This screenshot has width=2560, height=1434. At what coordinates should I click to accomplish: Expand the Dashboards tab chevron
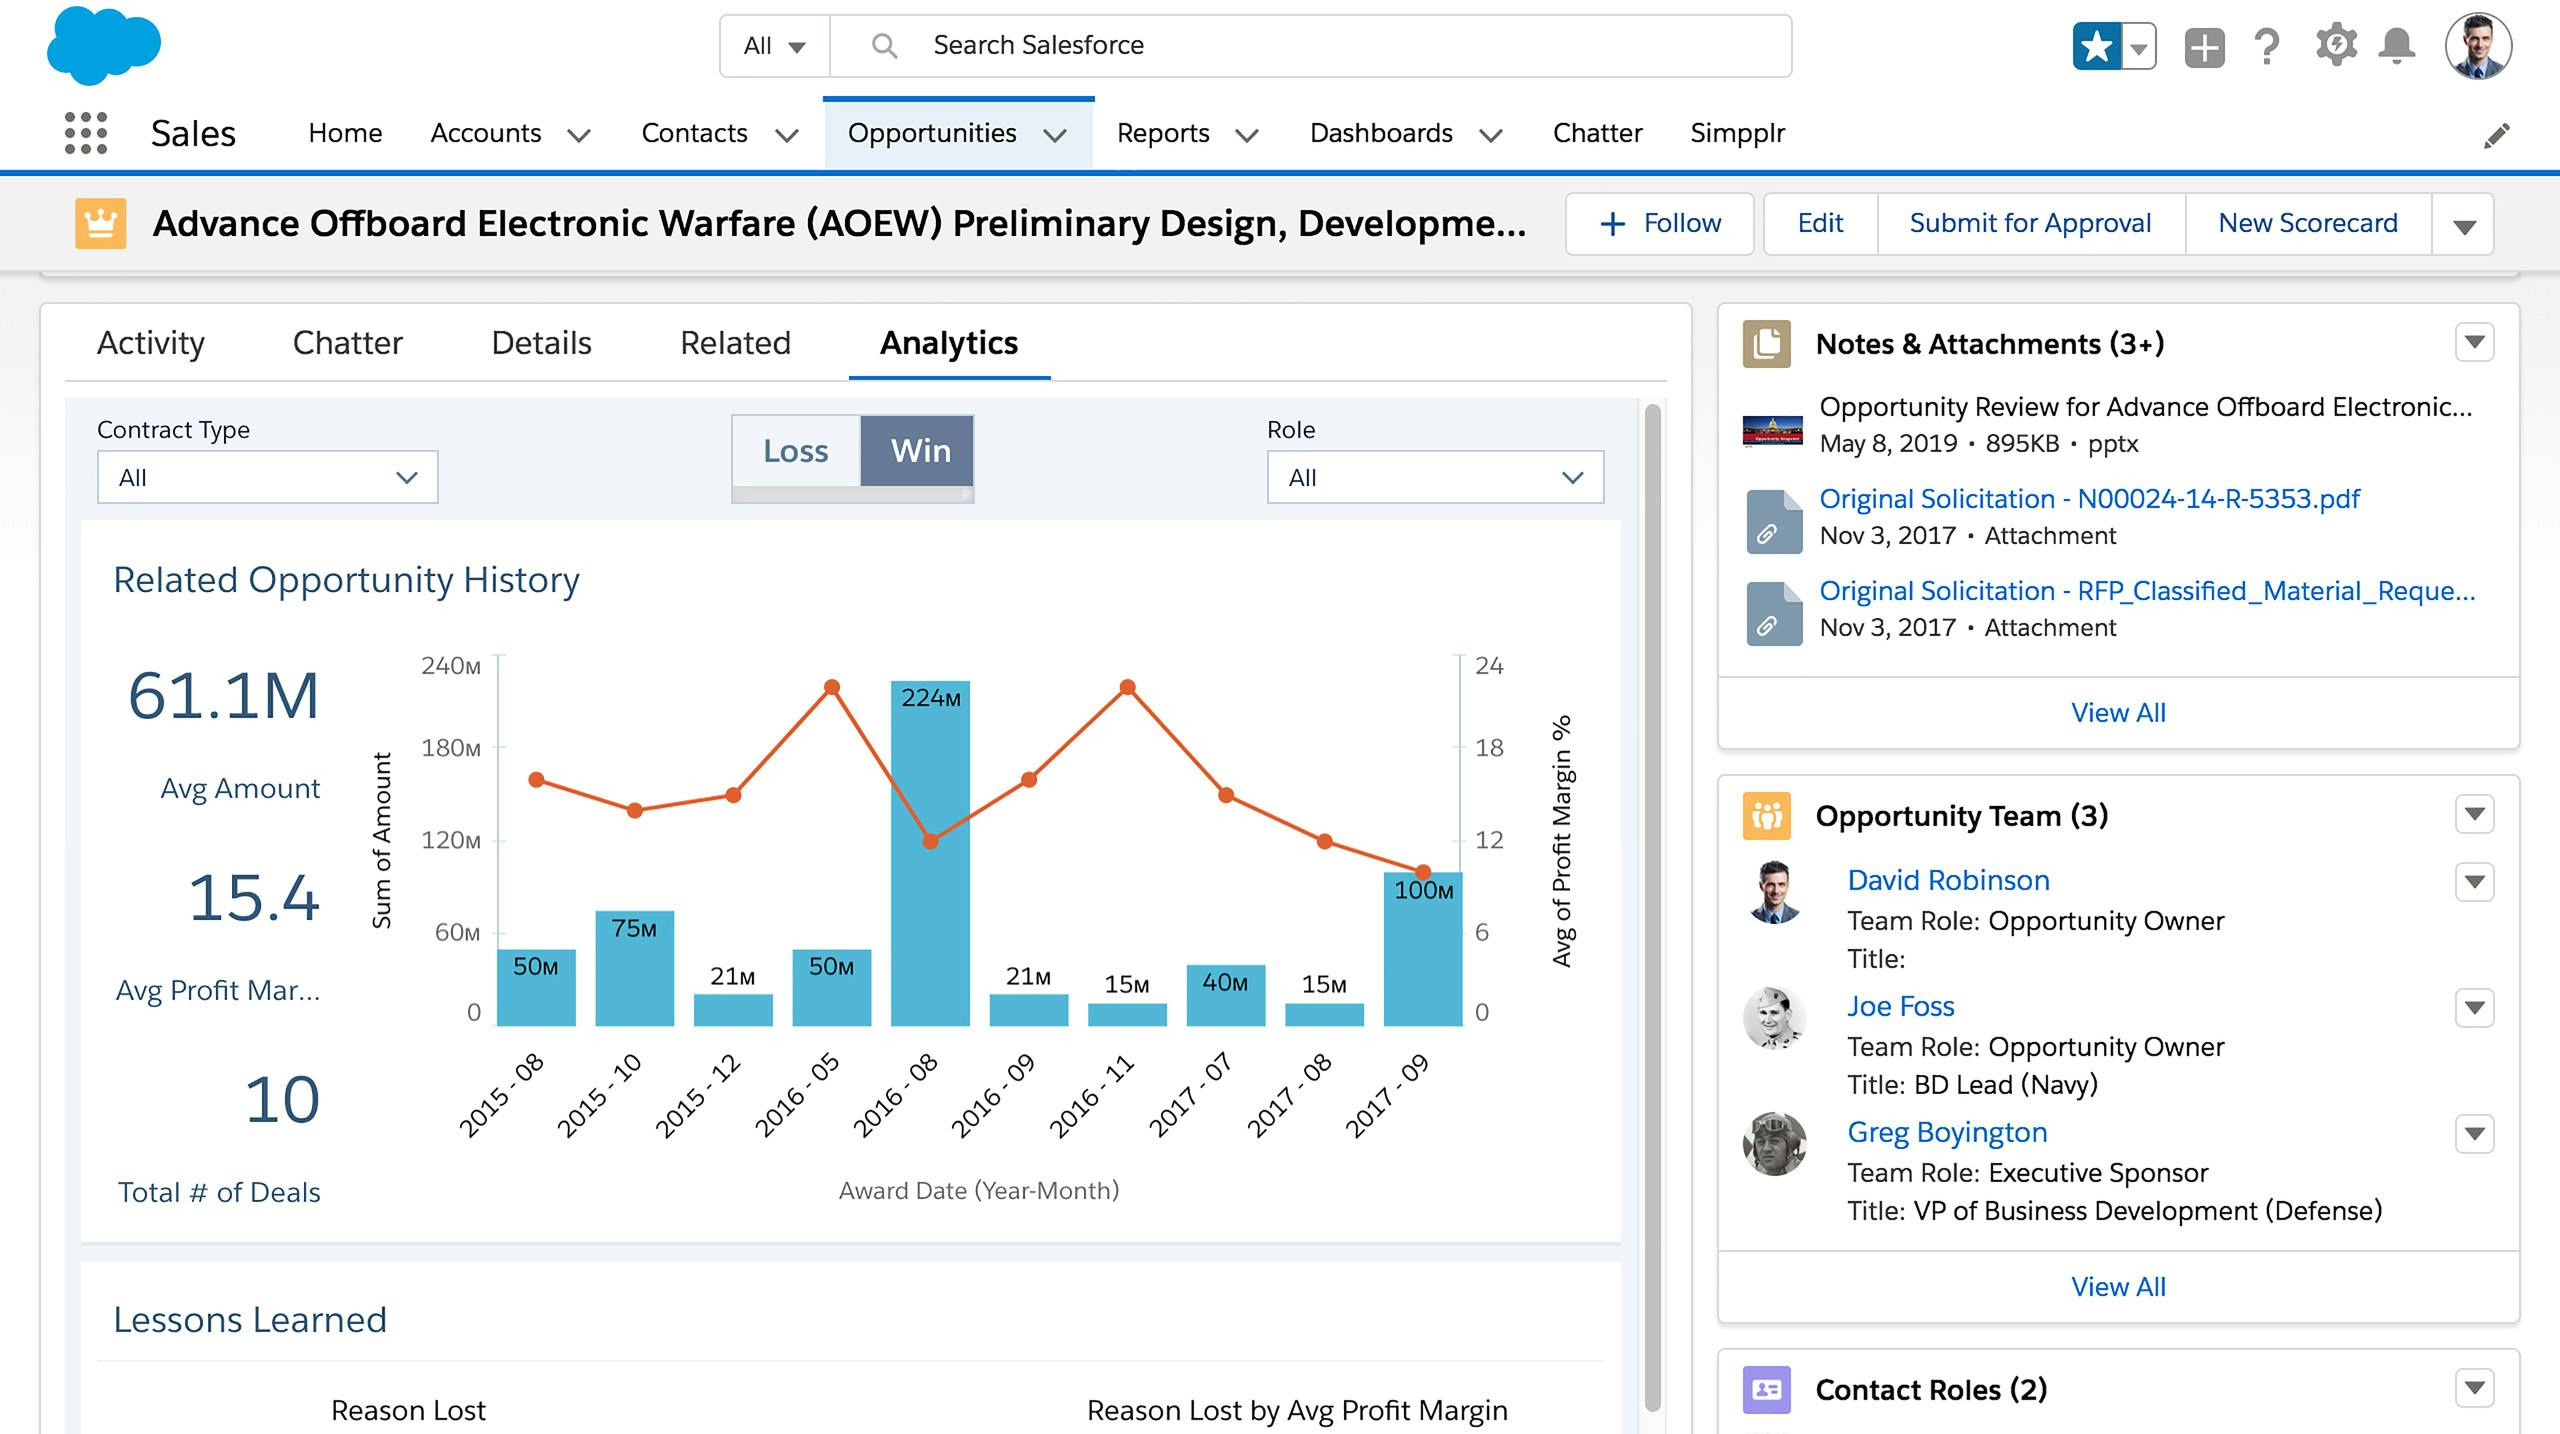pyautogui.click(x=1491, y=135)
